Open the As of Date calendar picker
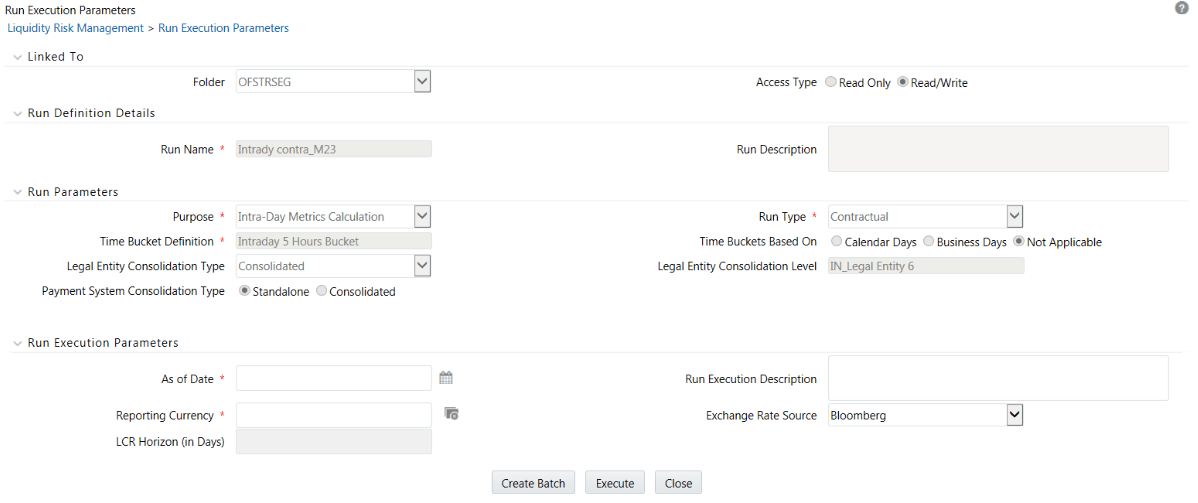The width and height of the screenshot is (1198, 503). [446, 378]
